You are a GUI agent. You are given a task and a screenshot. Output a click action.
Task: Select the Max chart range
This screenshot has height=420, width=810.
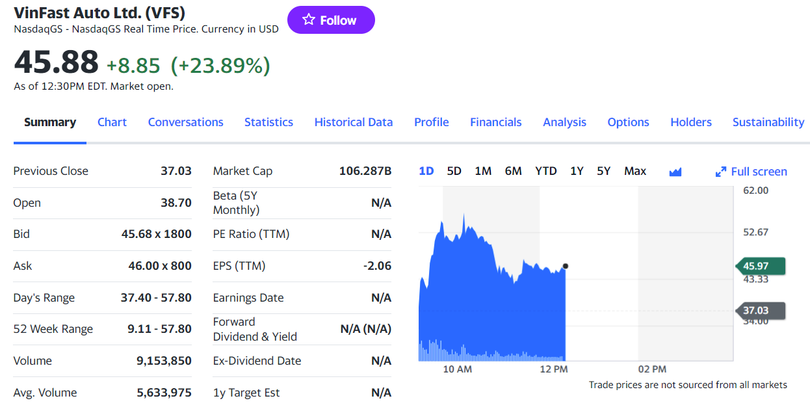[x=635, y=171]
